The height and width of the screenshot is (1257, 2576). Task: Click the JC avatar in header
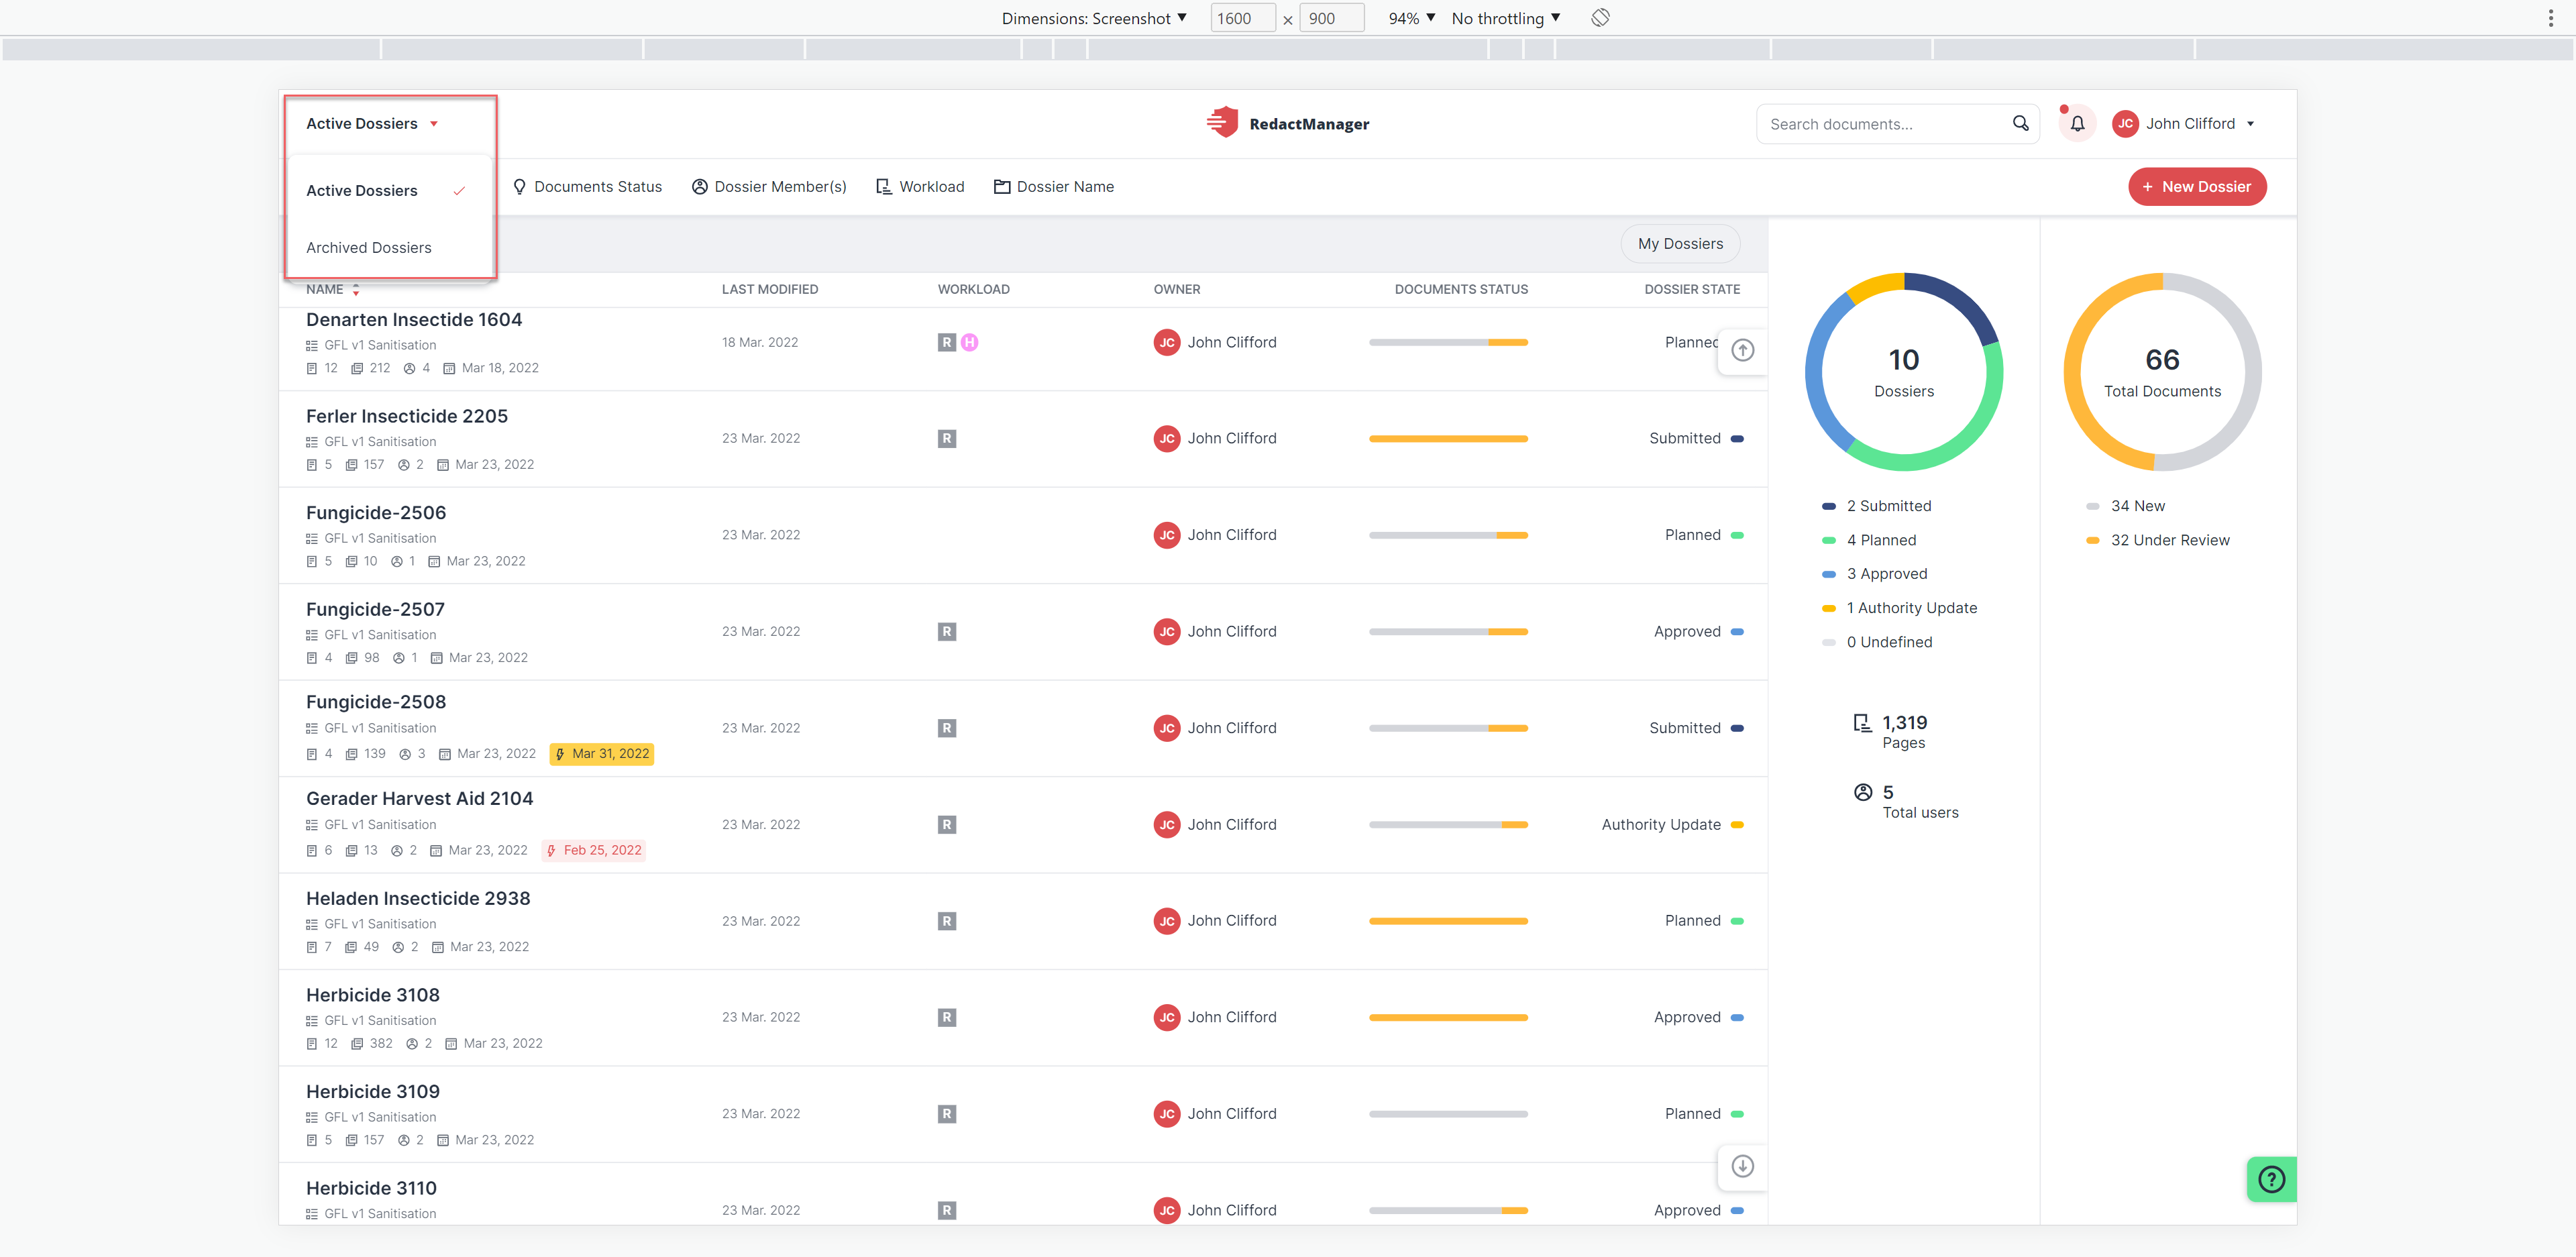(x=2125, y=124)
